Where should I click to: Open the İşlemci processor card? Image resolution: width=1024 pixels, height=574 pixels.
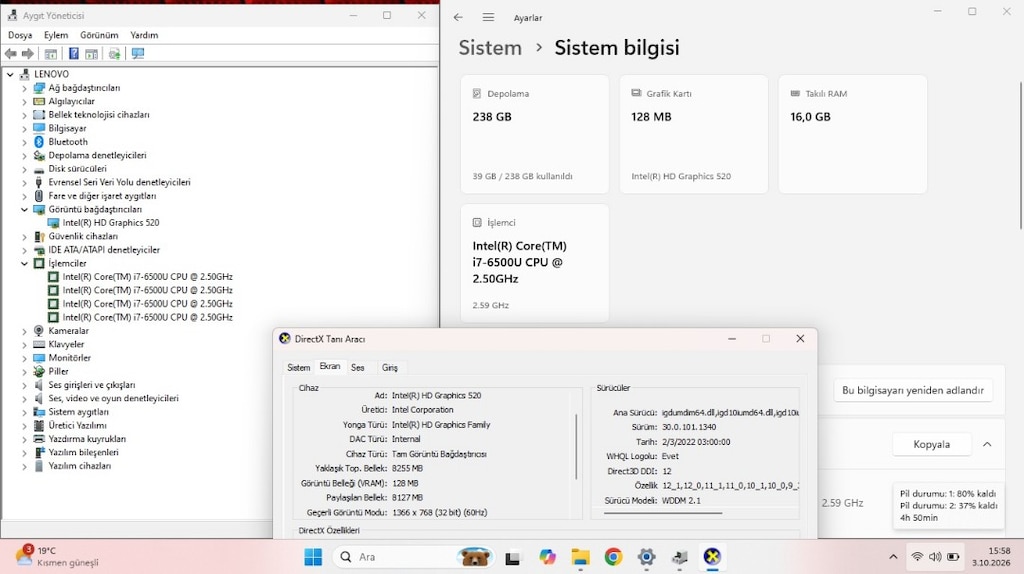534,263
